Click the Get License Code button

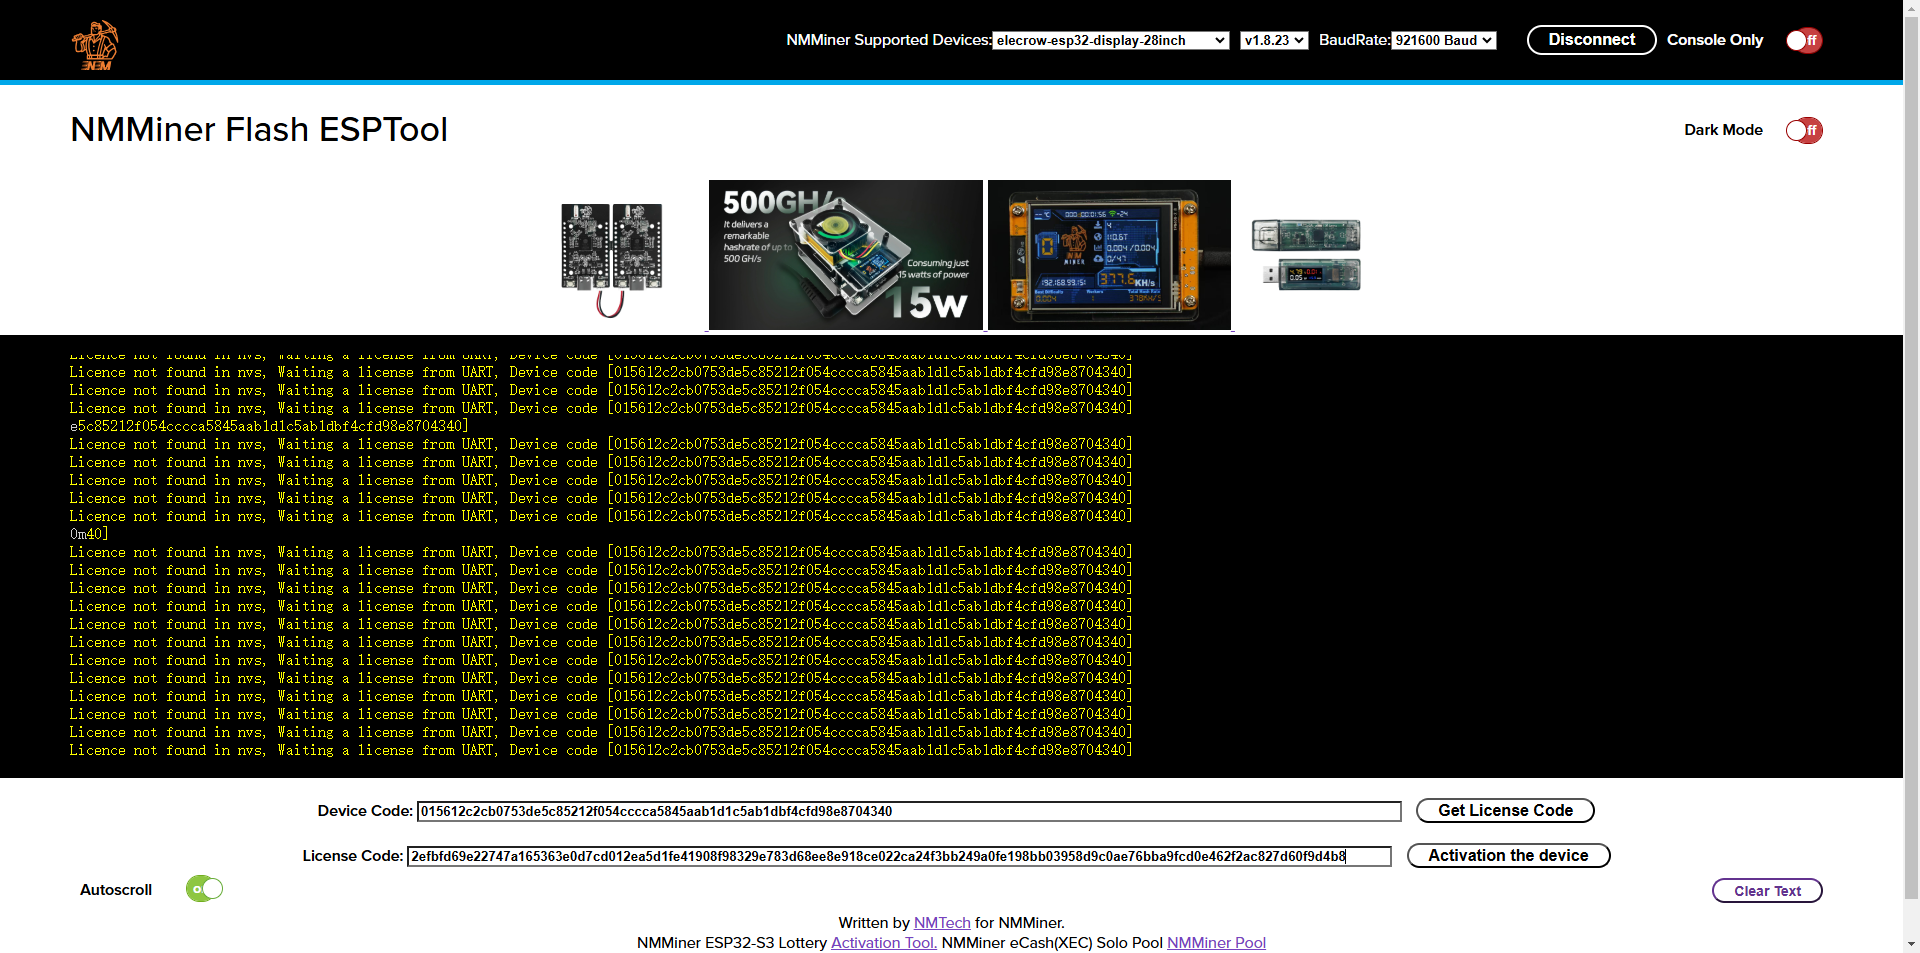pos(1505,811)
